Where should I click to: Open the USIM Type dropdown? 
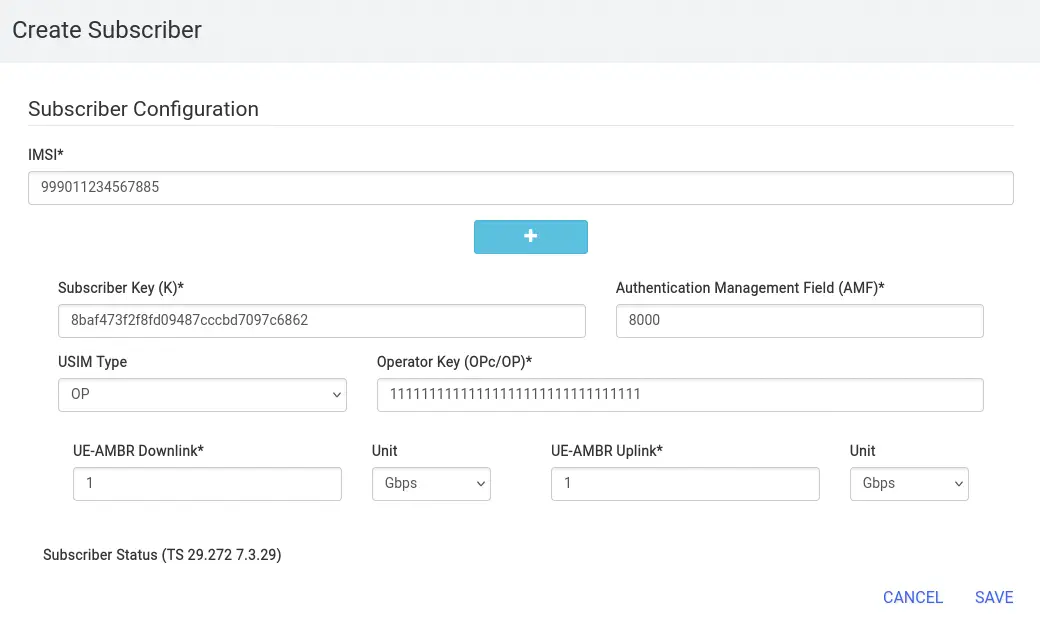coord(202,395)
